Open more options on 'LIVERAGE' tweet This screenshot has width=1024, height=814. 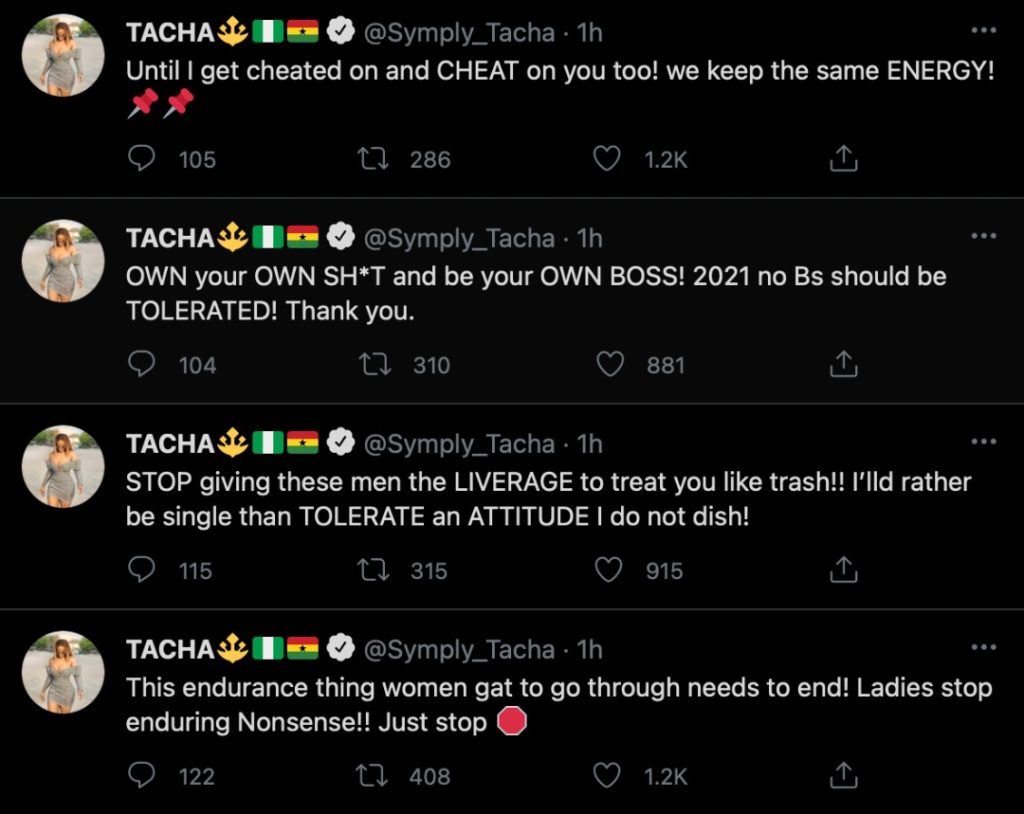(984, 441)
